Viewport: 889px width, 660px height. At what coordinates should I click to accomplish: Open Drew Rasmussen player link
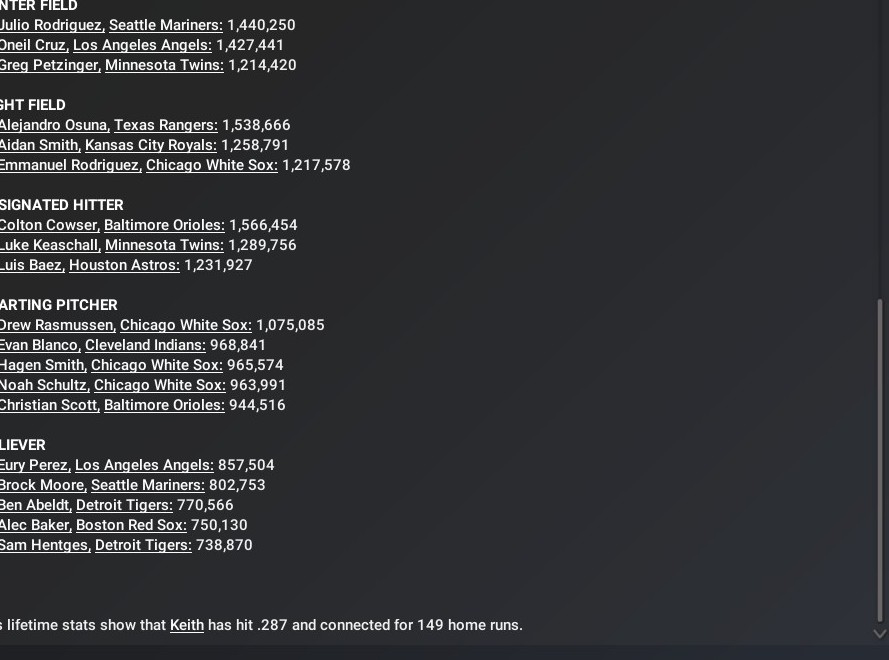point(57,325)
